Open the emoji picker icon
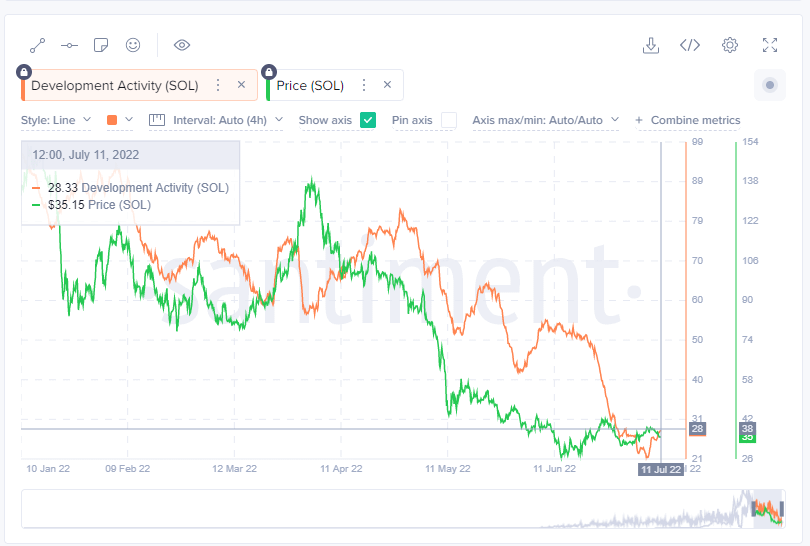This screenshot has width=810, height=546. [x=133, y=45]
